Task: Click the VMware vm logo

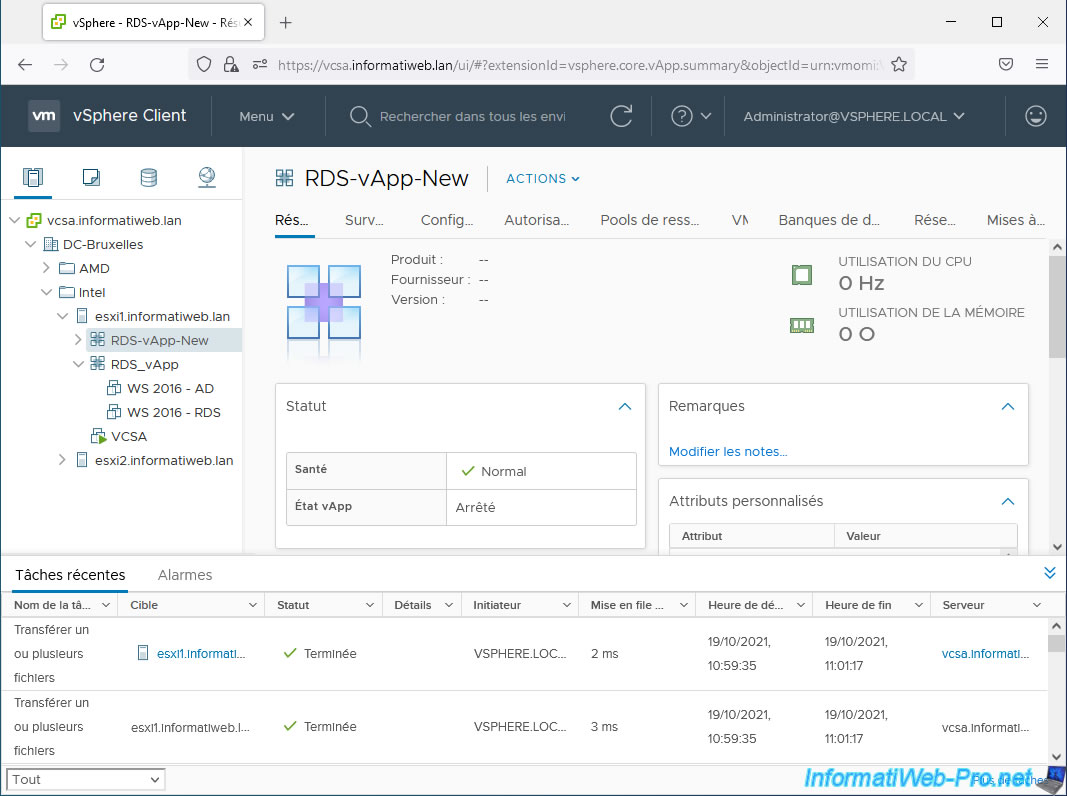Action: 44,116
